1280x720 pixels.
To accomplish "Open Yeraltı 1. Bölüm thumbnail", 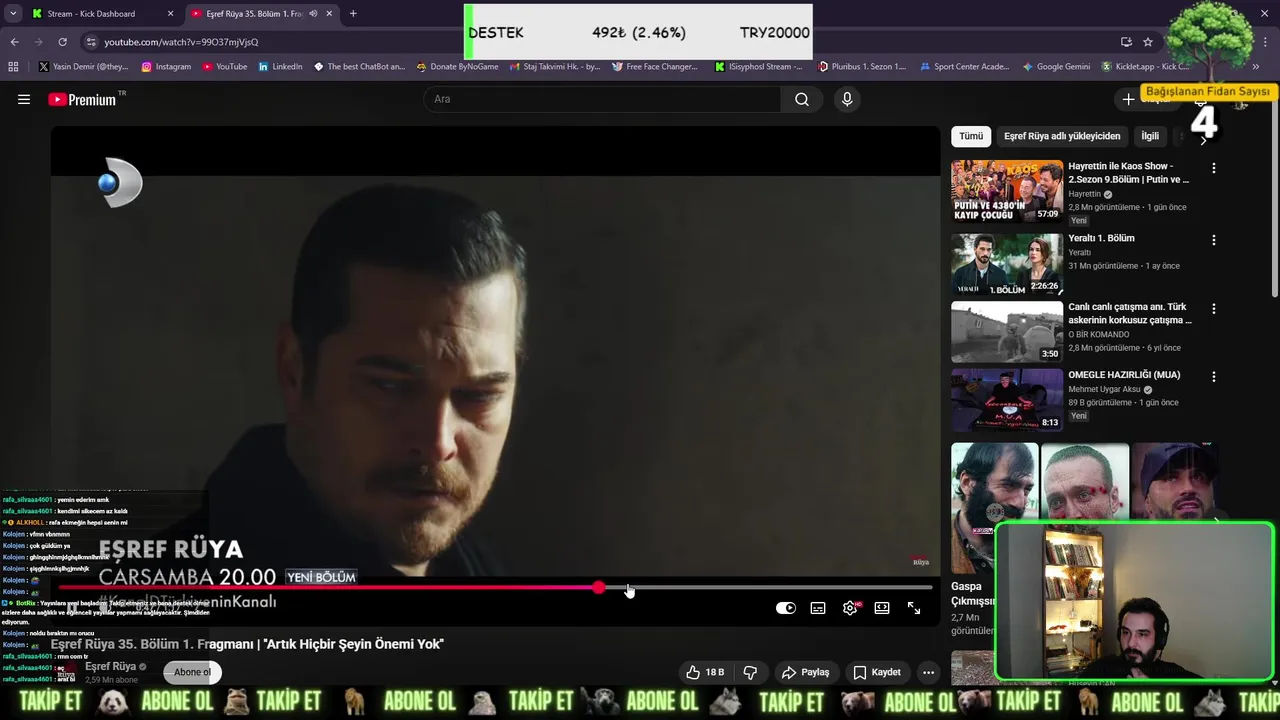I will point(1007,264).
